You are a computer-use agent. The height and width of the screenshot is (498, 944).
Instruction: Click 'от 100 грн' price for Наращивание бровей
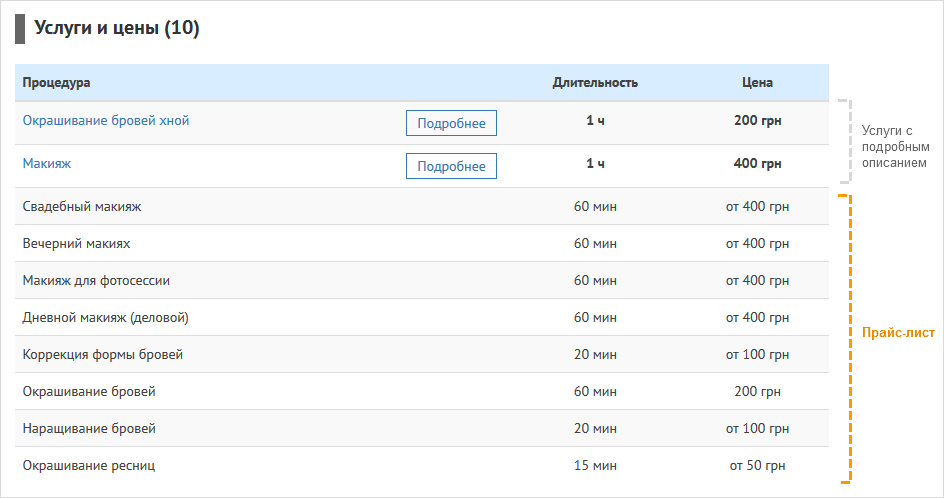click(757, 428)
